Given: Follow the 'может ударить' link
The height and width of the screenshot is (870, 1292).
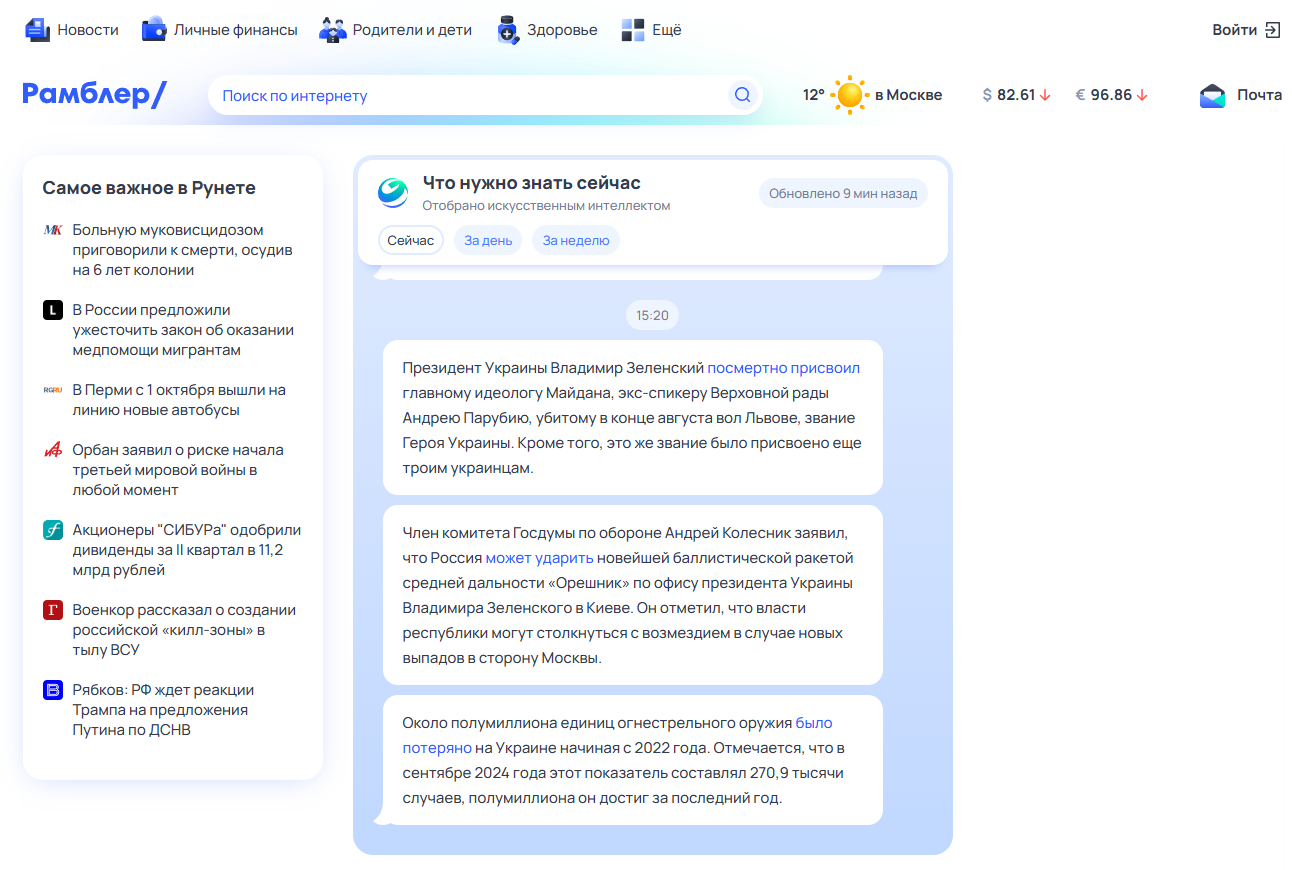Looking at the screenshot, I should [539, 558].
